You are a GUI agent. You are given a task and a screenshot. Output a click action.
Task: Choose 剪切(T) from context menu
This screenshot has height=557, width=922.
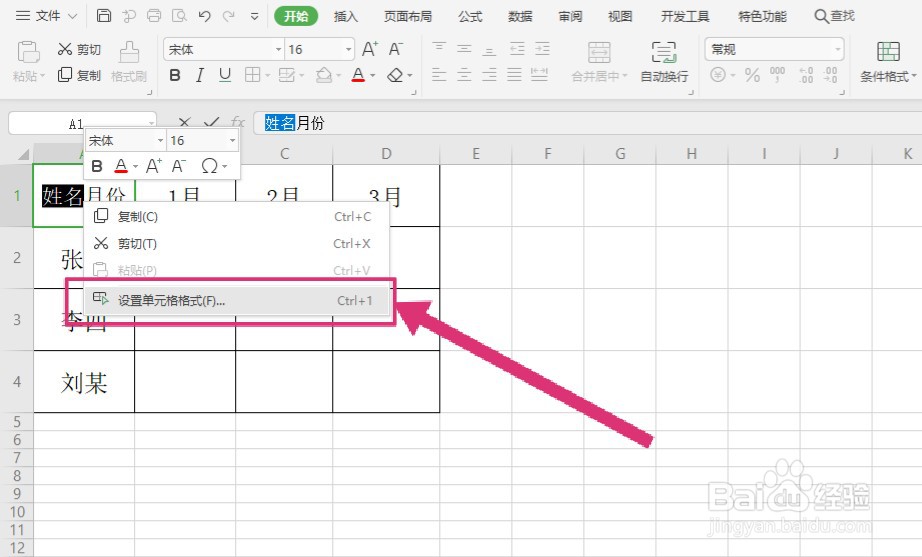pyautogui.click(x=236, y=244)
